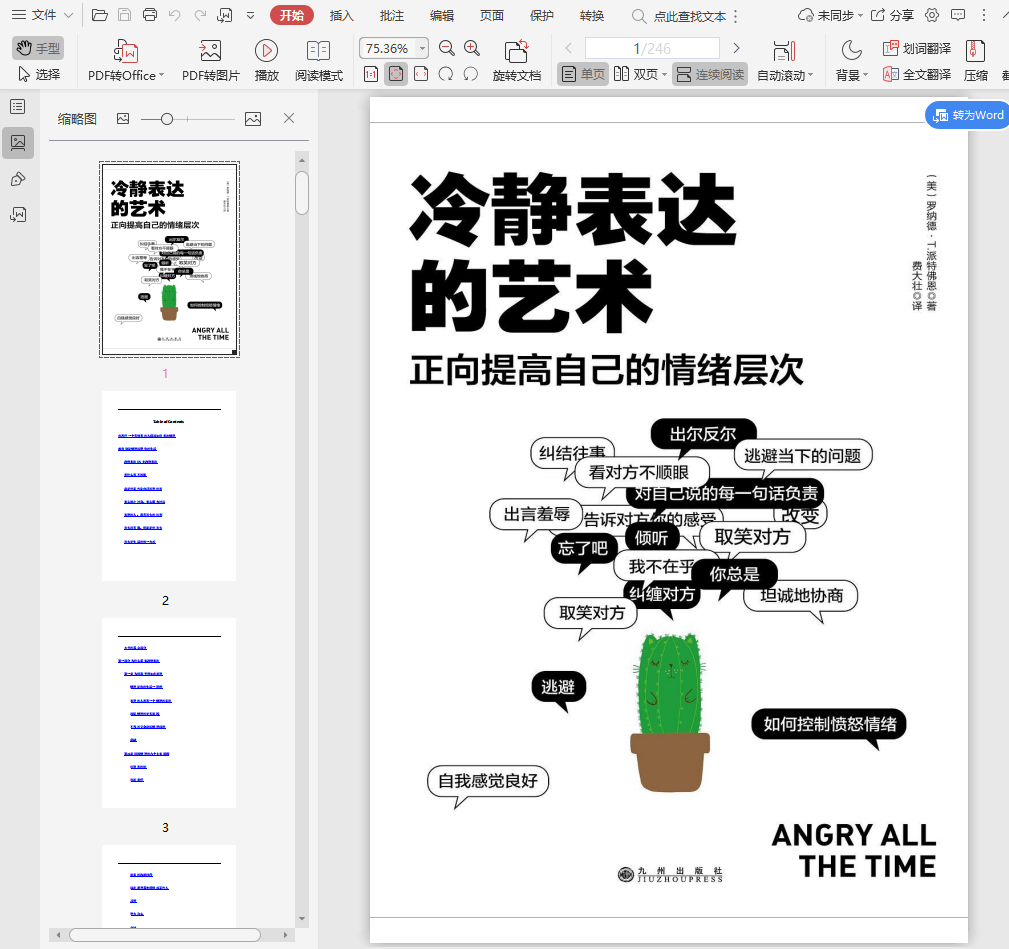Image resolution: width=1009 pixels, height=949 pixels.
Task: Click the fit width icon
Action: point(421,74)
